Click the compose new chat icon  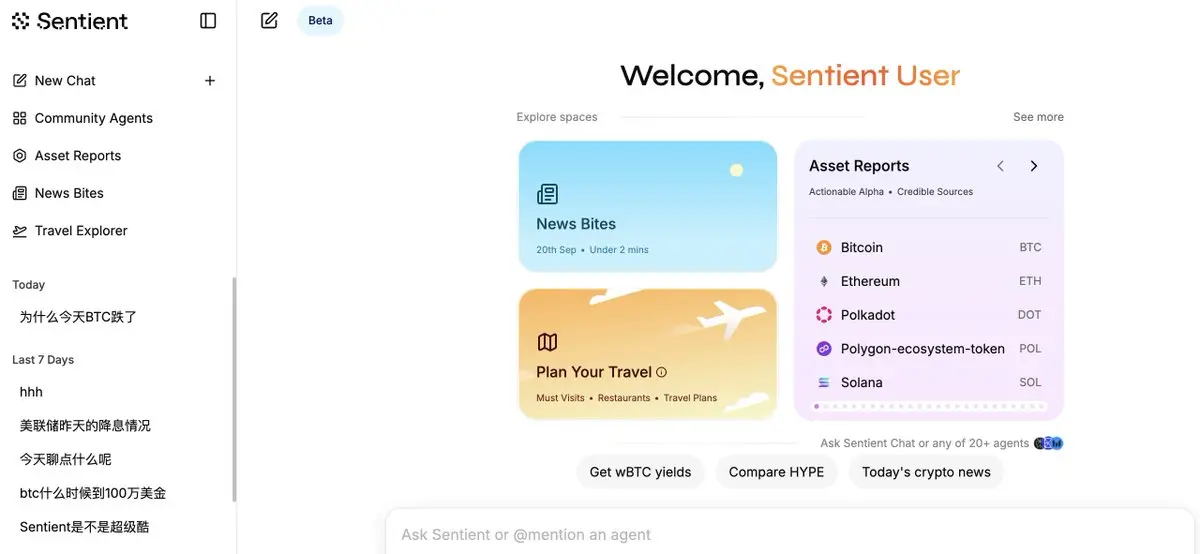269,20
